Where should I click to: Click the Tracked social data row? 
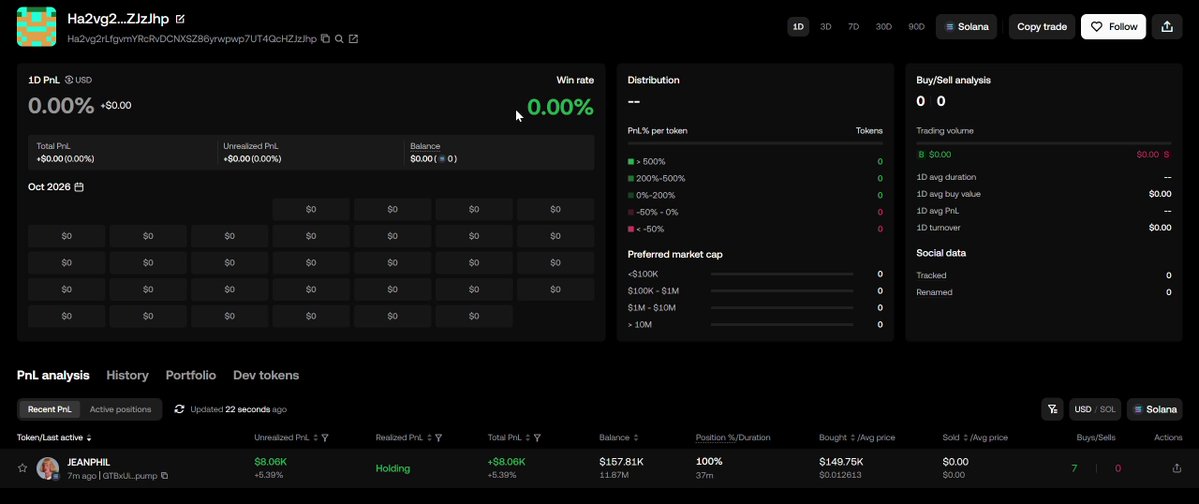tap(1044, 275)
